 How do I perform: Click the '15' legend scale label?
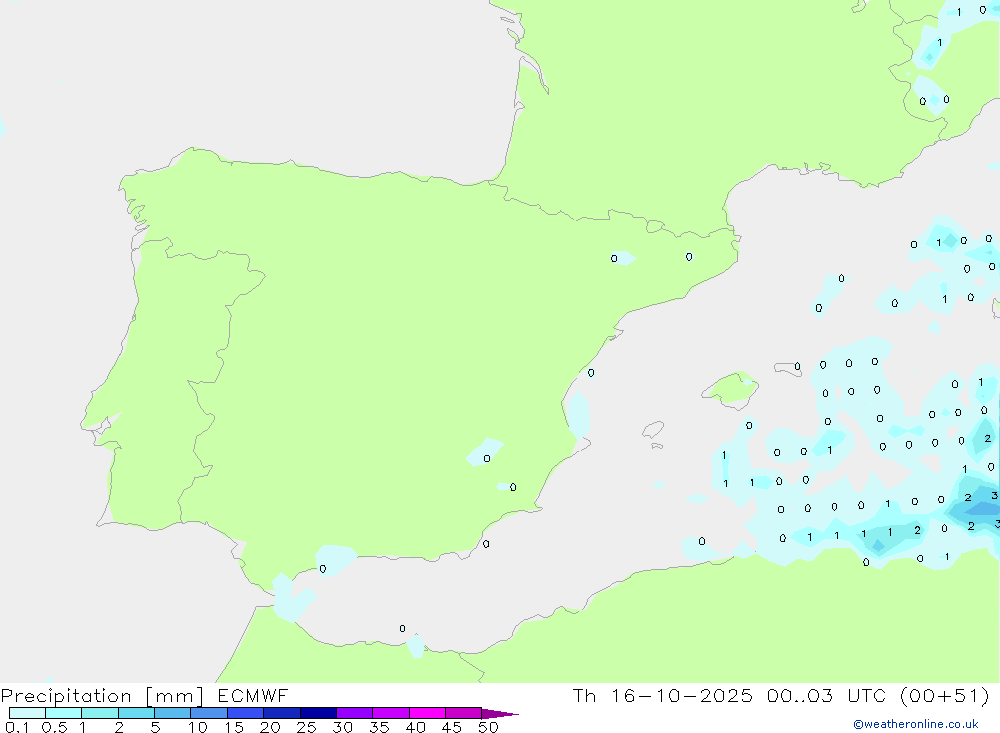click(x=234, y=727)
